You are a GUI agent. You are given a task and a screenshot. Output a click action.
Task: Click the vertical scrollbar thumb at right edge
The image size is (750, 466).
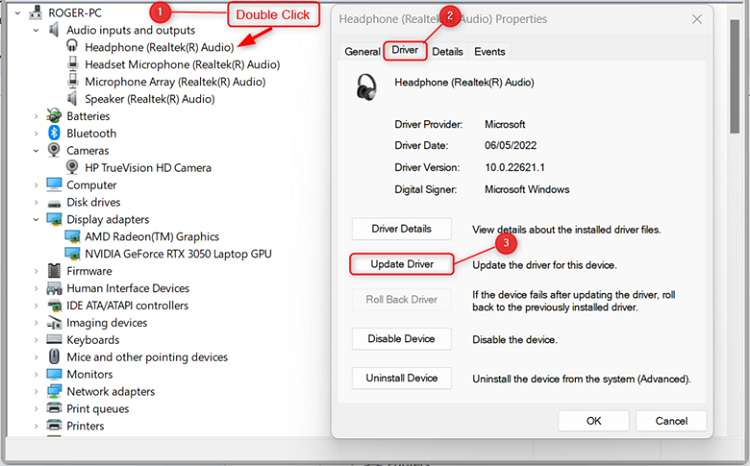(x=735, y=77)
